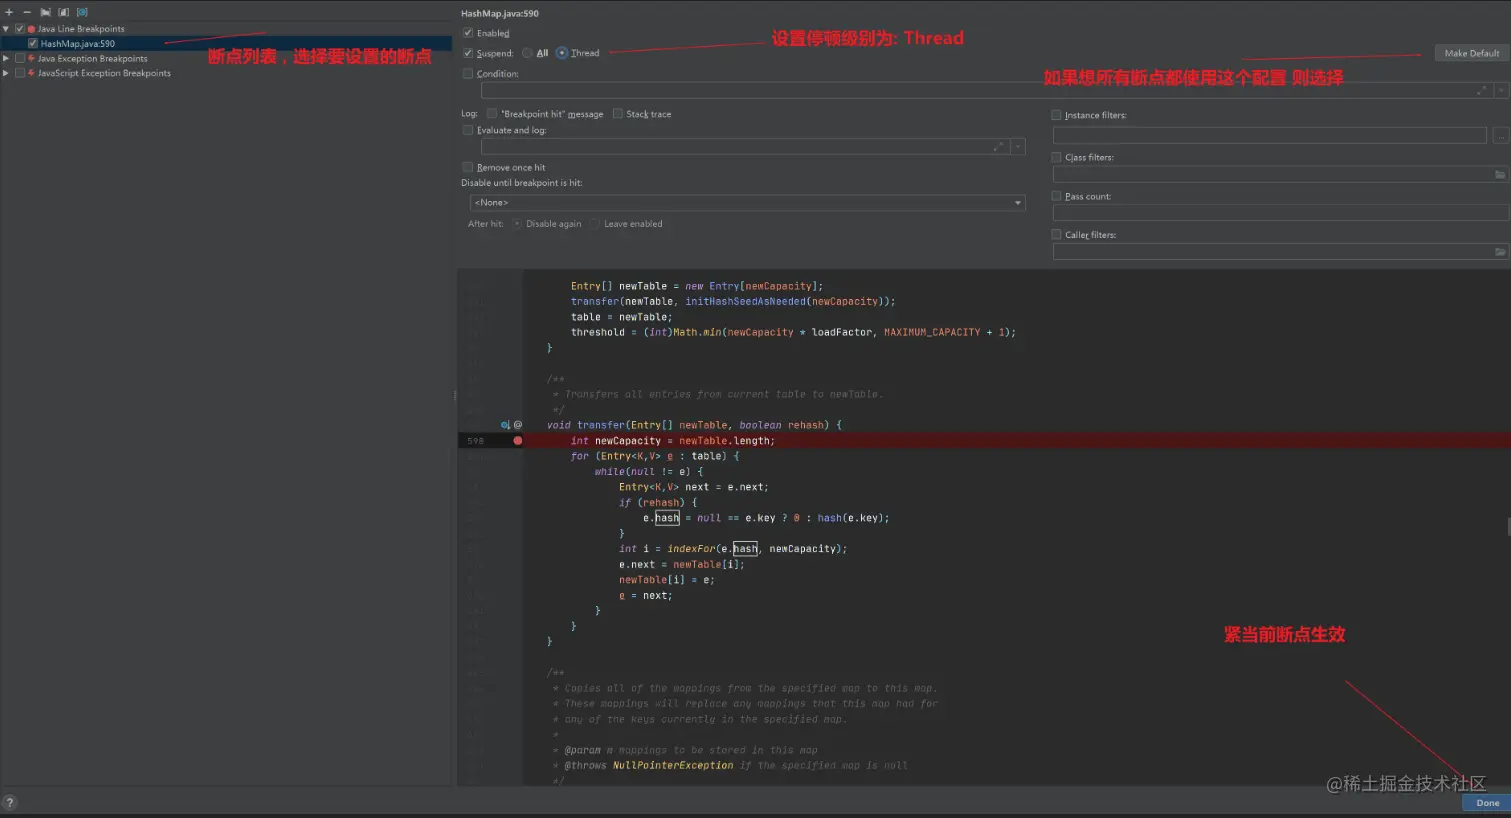Open the Disable until breakpoint is hit dropdown
This screenshot has width=1511, height=818.
[x=748, y=202]
